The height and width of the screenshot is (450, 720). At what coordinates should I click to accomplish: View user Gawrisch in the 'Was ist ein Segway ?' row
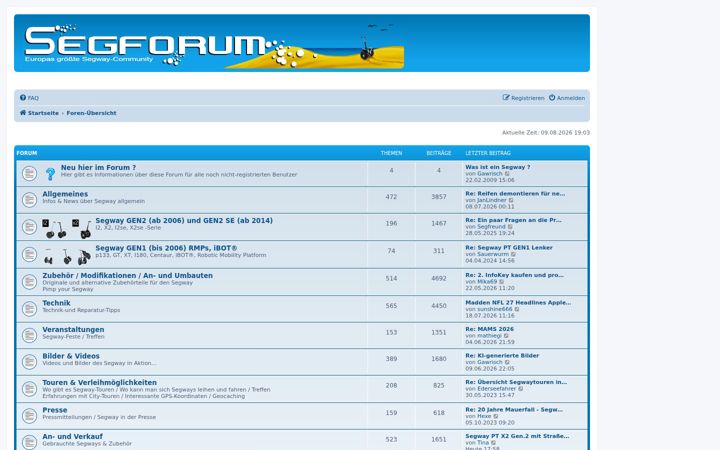click(490, 174)
